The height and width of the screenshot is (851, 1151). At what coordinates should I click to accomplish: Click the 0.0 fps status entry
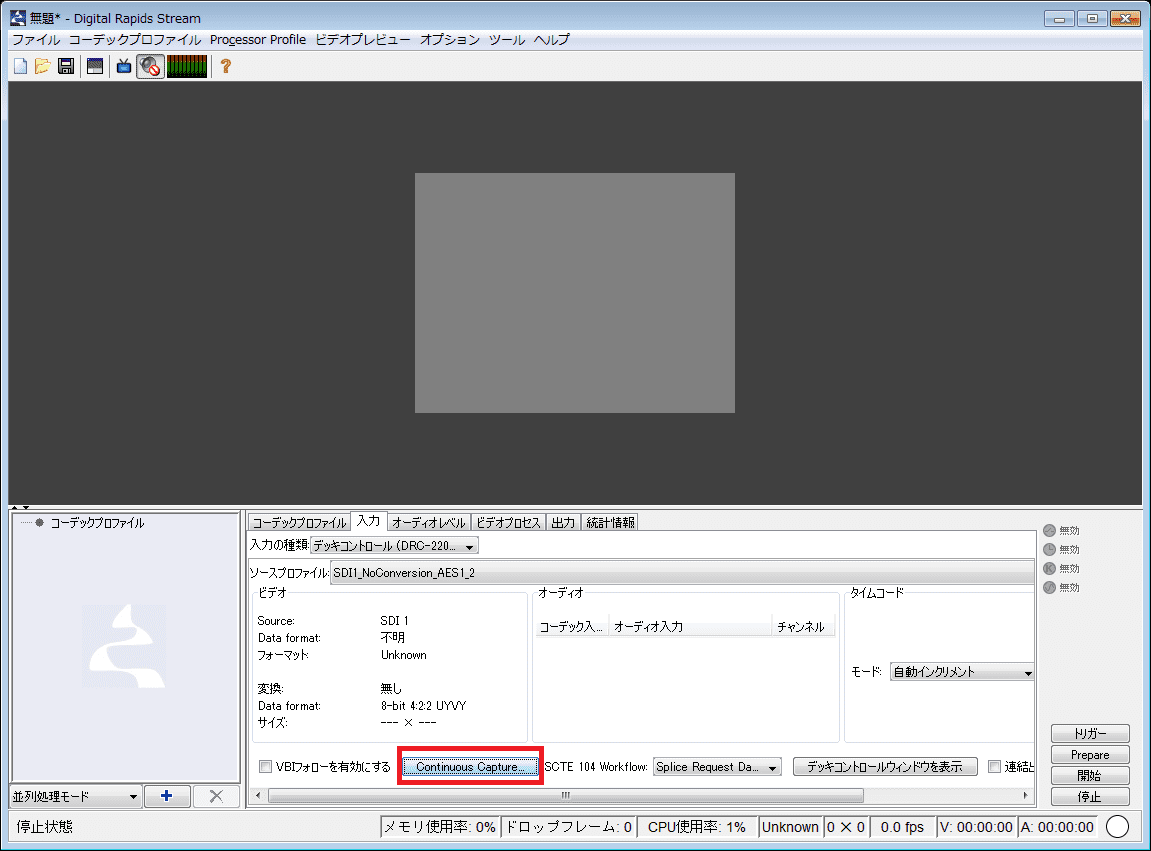[x=902, y=827]
